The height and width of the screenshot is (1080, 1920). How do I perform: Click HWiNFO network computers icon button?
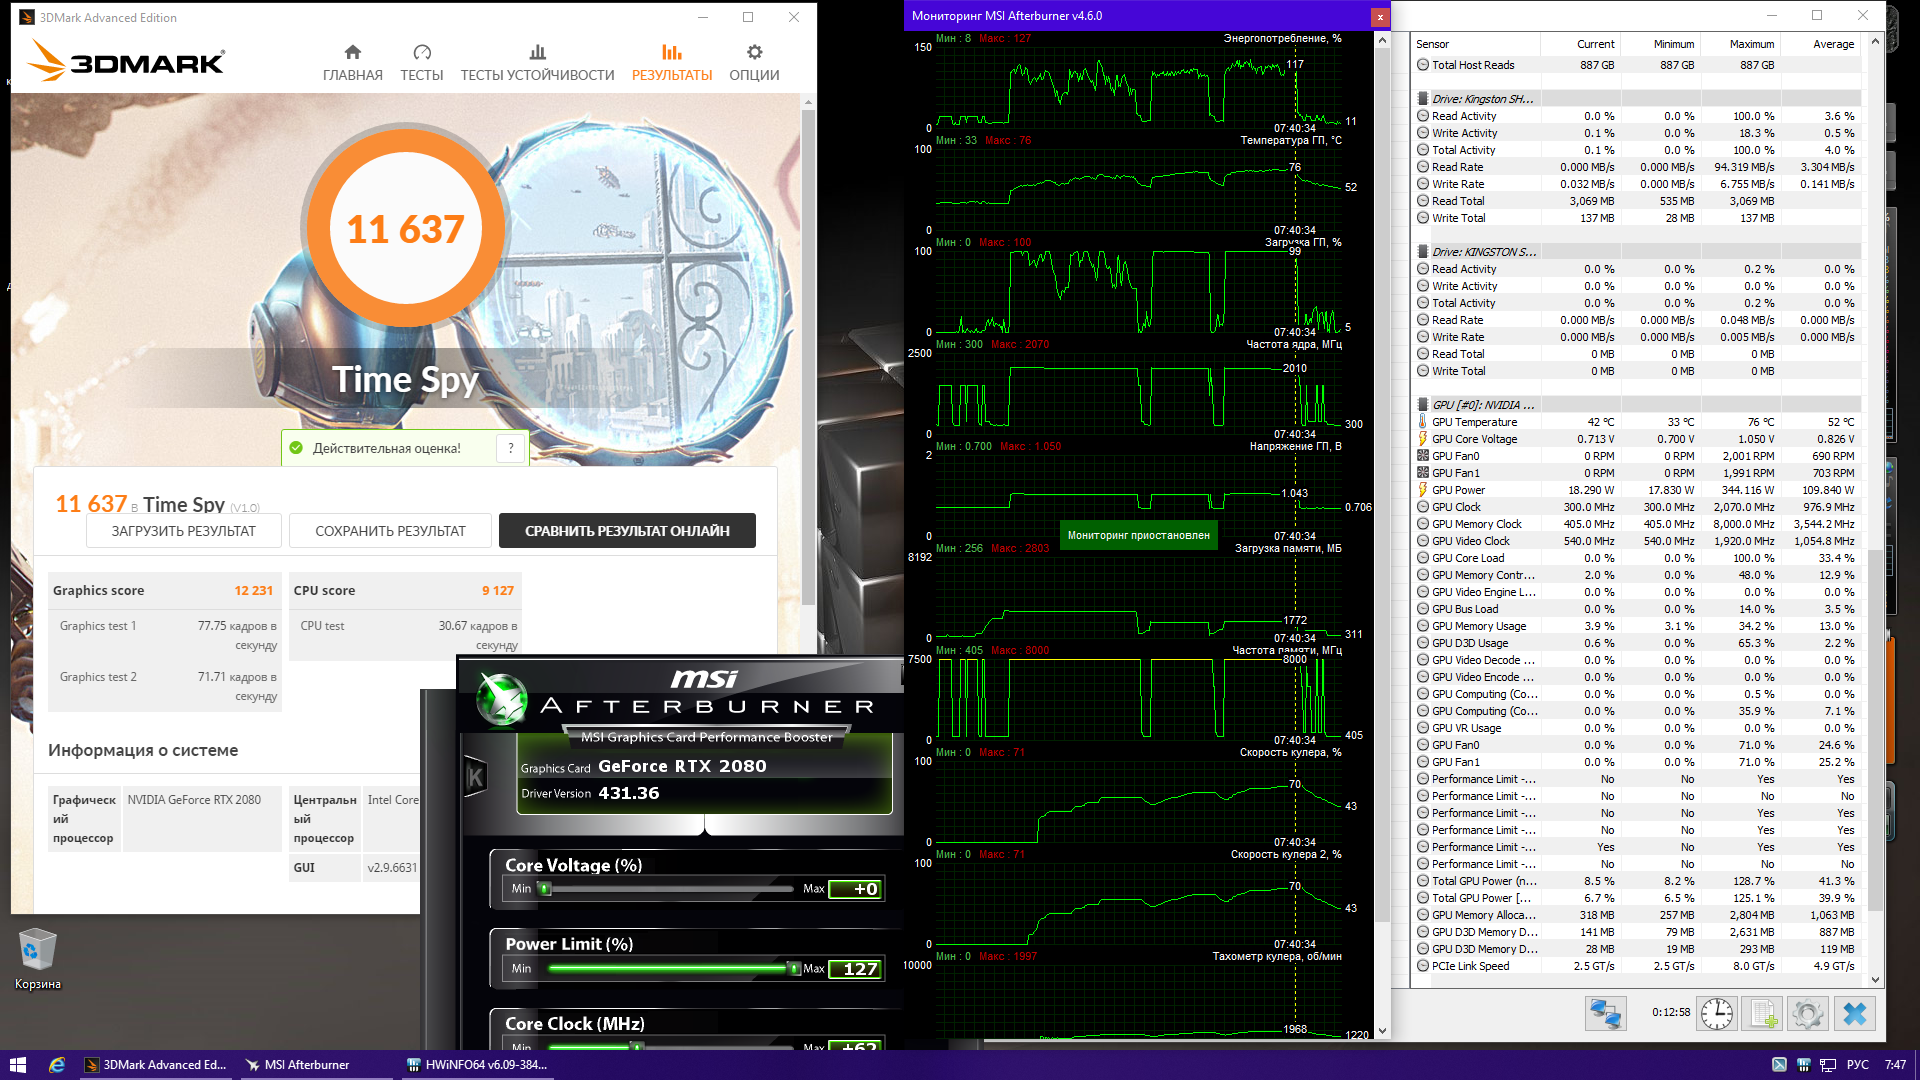coord(1605,1013)
